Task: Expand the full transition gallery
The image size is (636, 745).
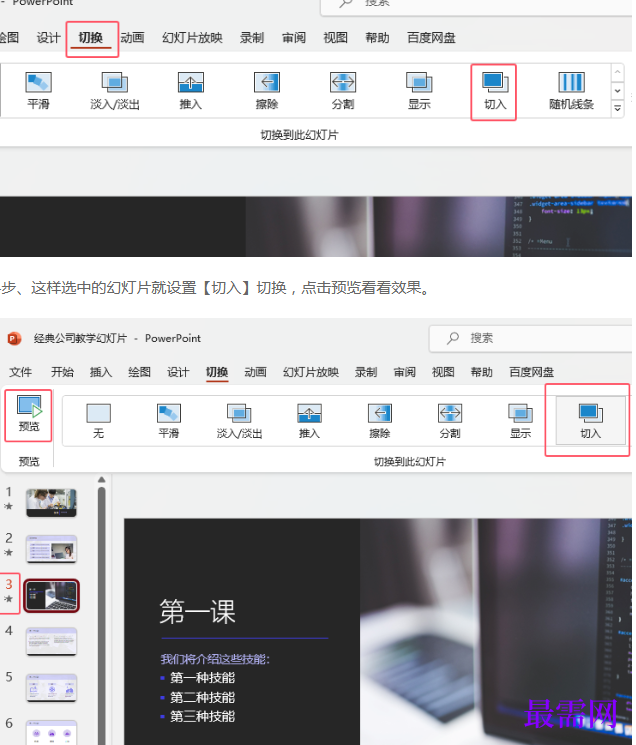Action: 617,108
